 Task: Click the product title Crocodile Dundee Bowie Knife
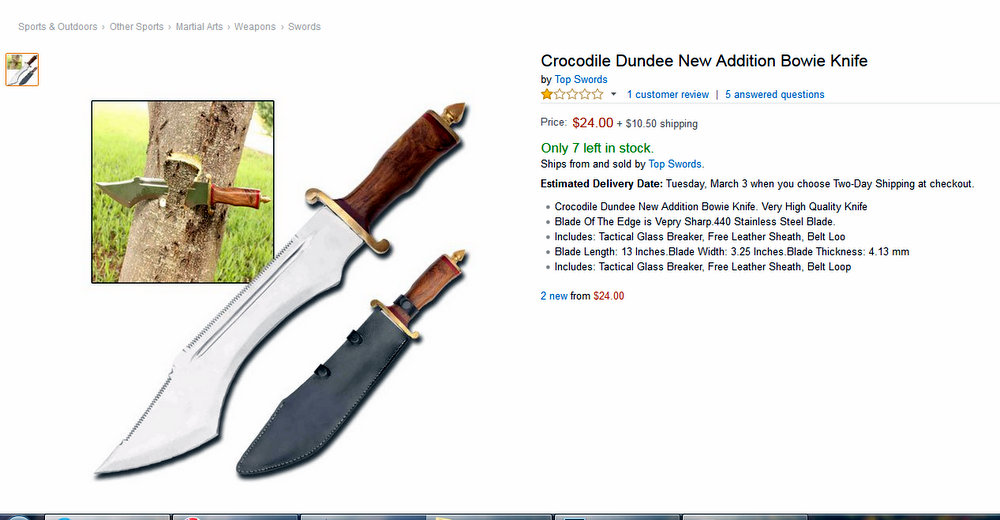[704, 61]
